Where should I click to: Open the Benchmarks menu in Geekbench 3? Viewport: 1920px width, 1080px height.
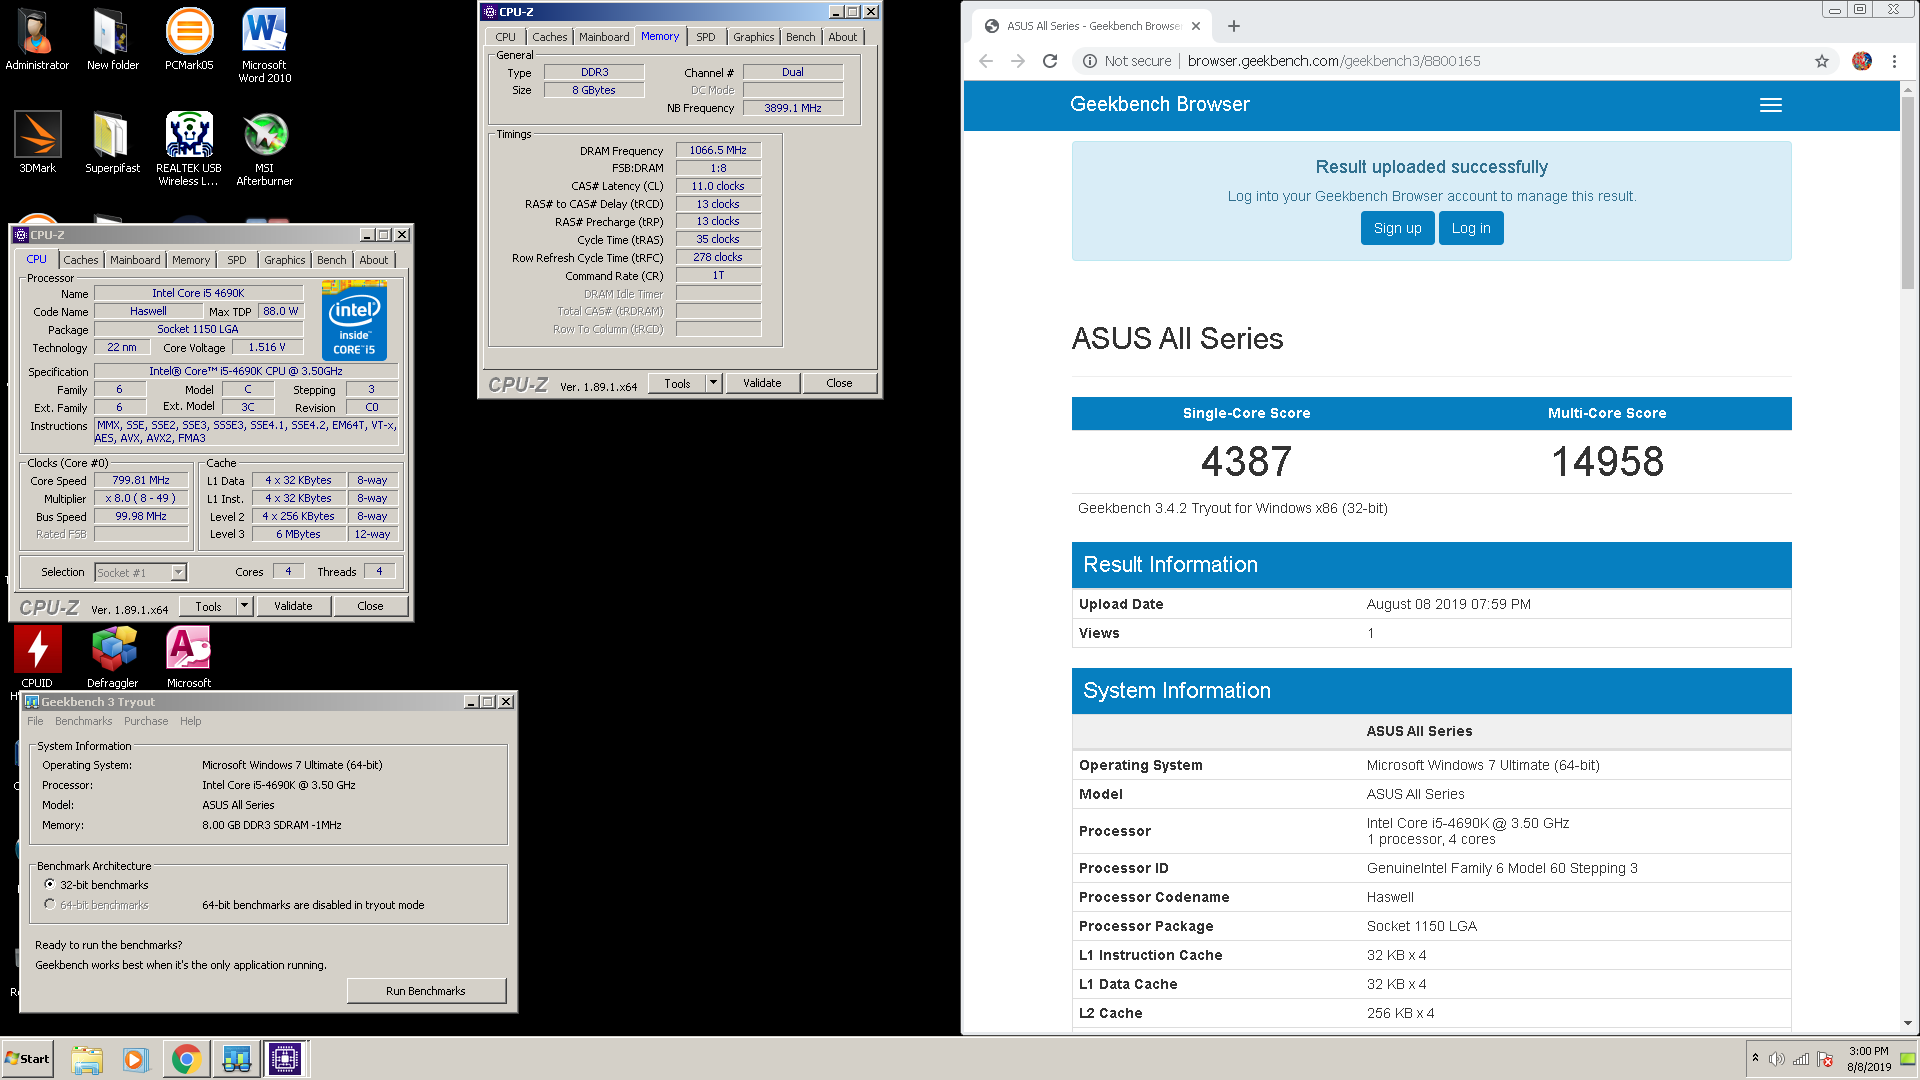(x=84, y=721)
